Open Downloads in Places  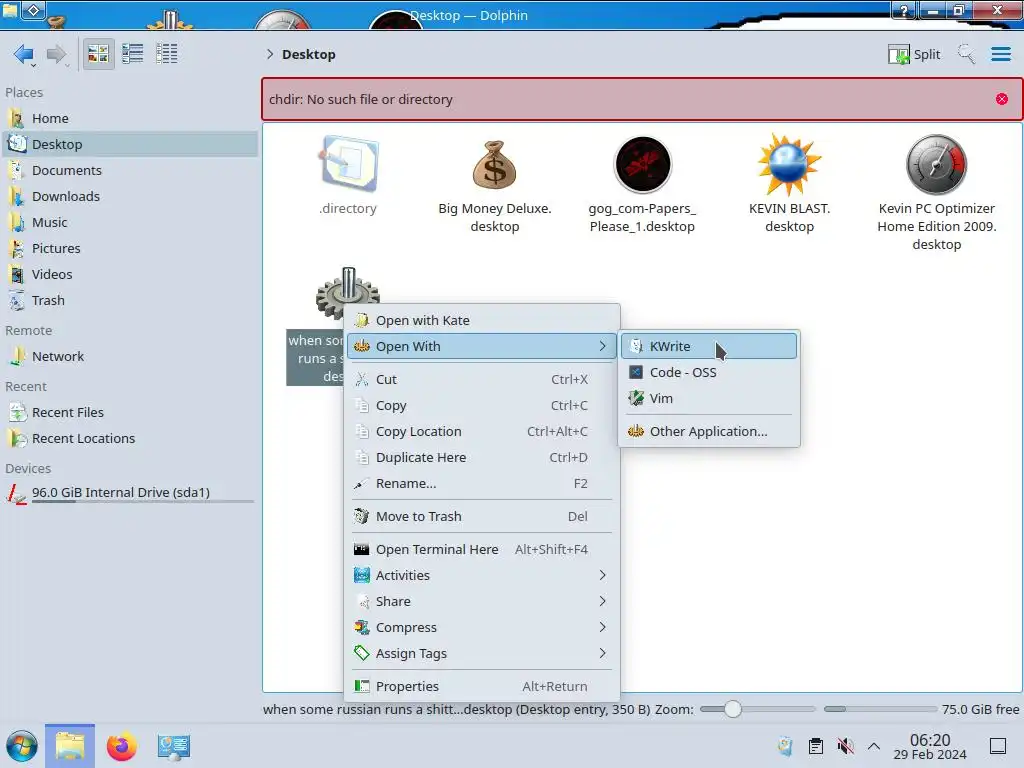(131, 197)
